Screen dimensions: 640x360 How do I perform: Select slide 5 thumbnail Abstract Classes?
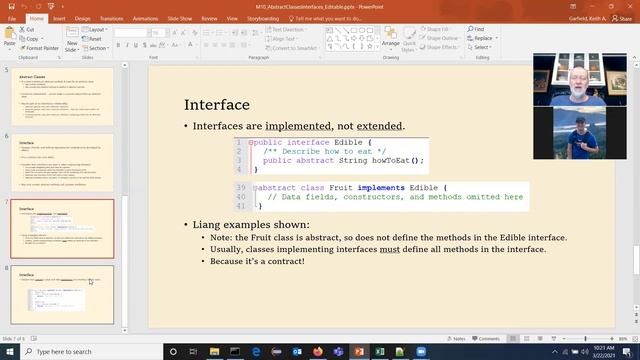click(x=62, y=97)
